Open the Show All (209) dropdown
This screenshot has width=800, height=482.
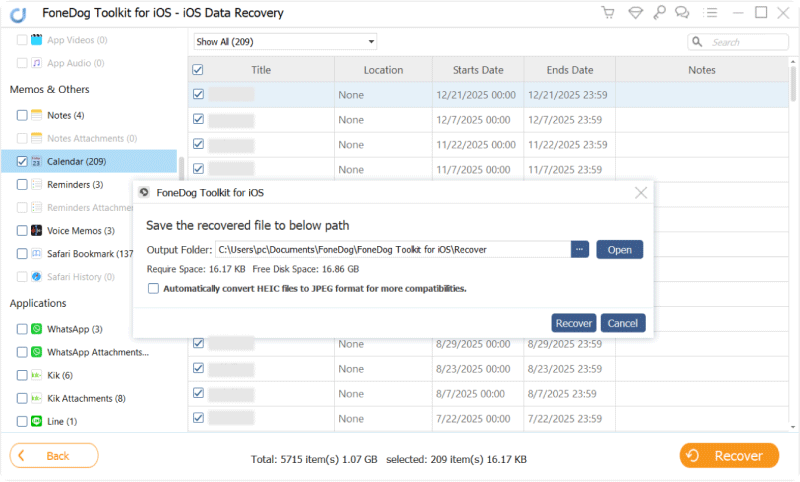285,42
